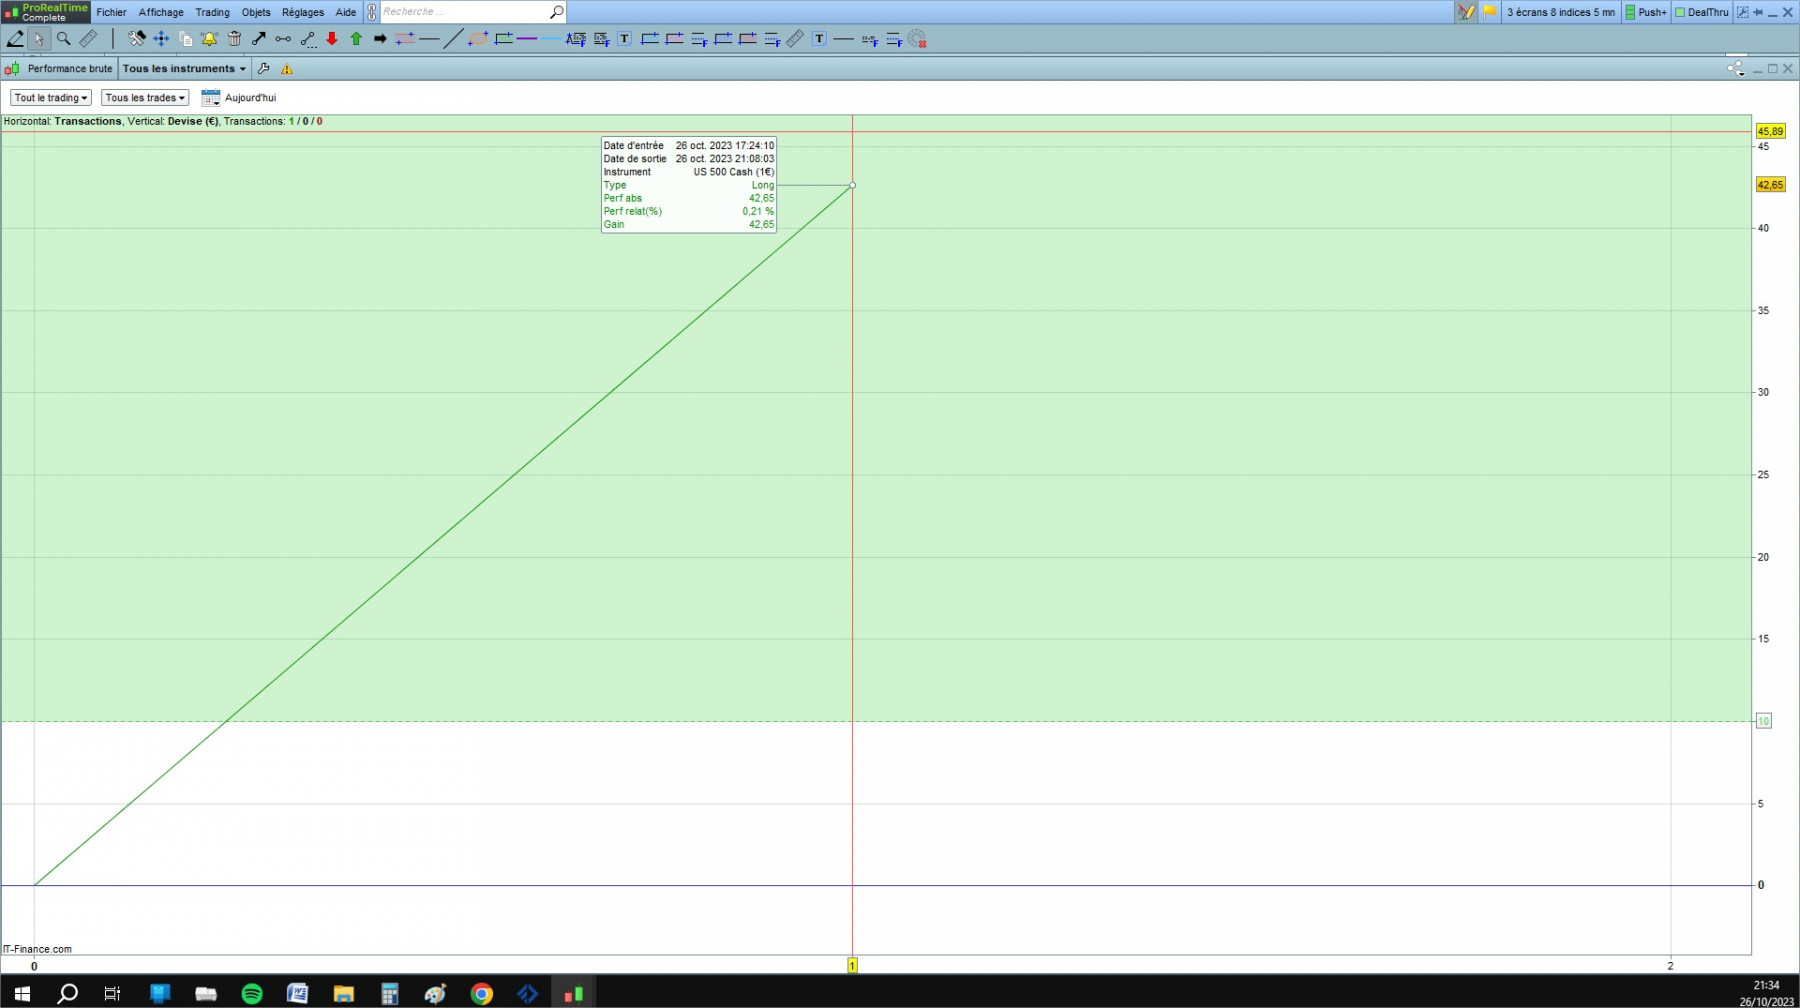Screen dimensions: 1800x1008
Task: Open the calendar date range dropdown
Action: tap(210, 98)
